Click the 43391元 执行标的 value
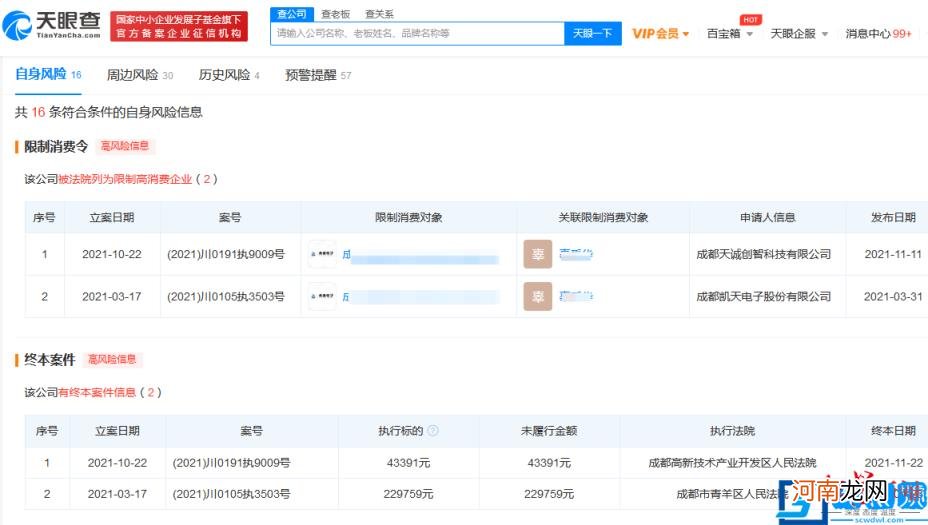 pos(408,463)
